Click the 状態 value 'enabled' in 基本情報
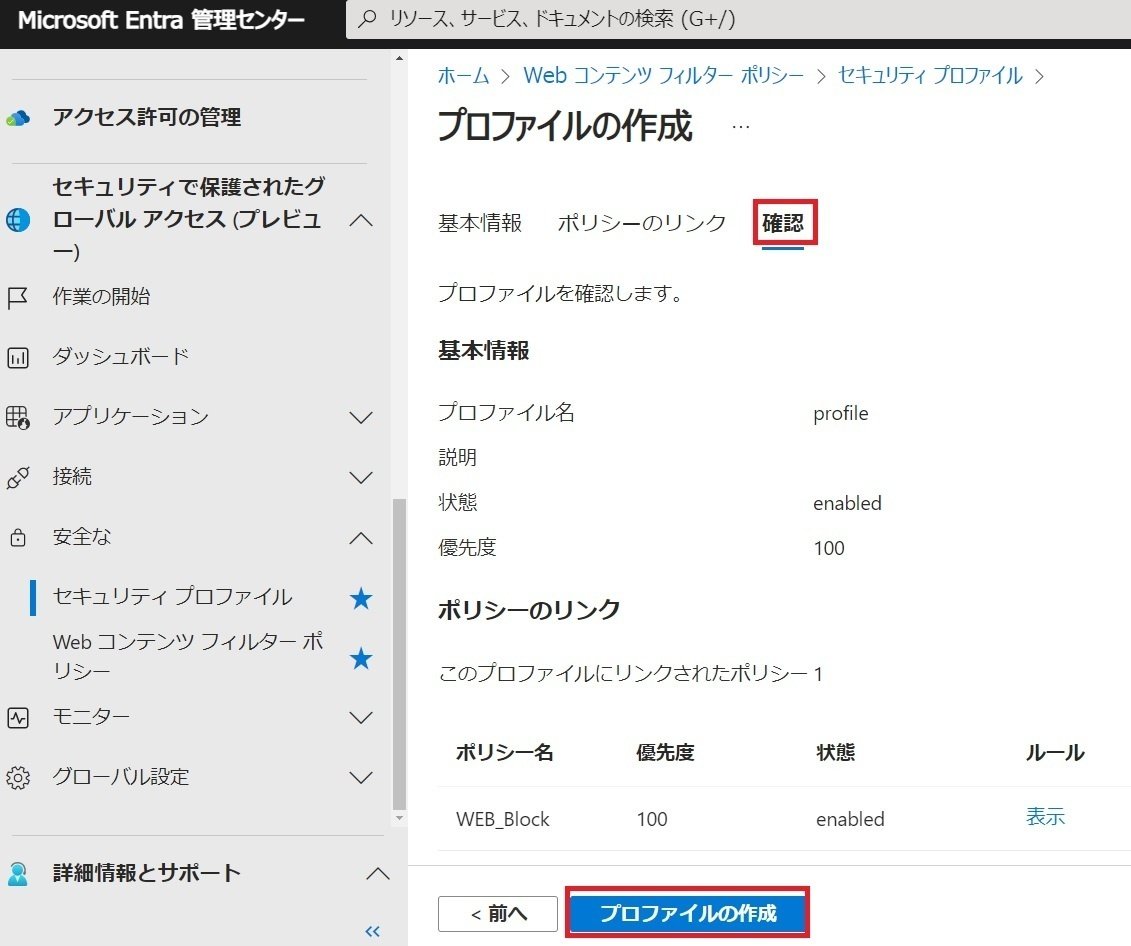The image size is (1131, 946). pos(848,503)
